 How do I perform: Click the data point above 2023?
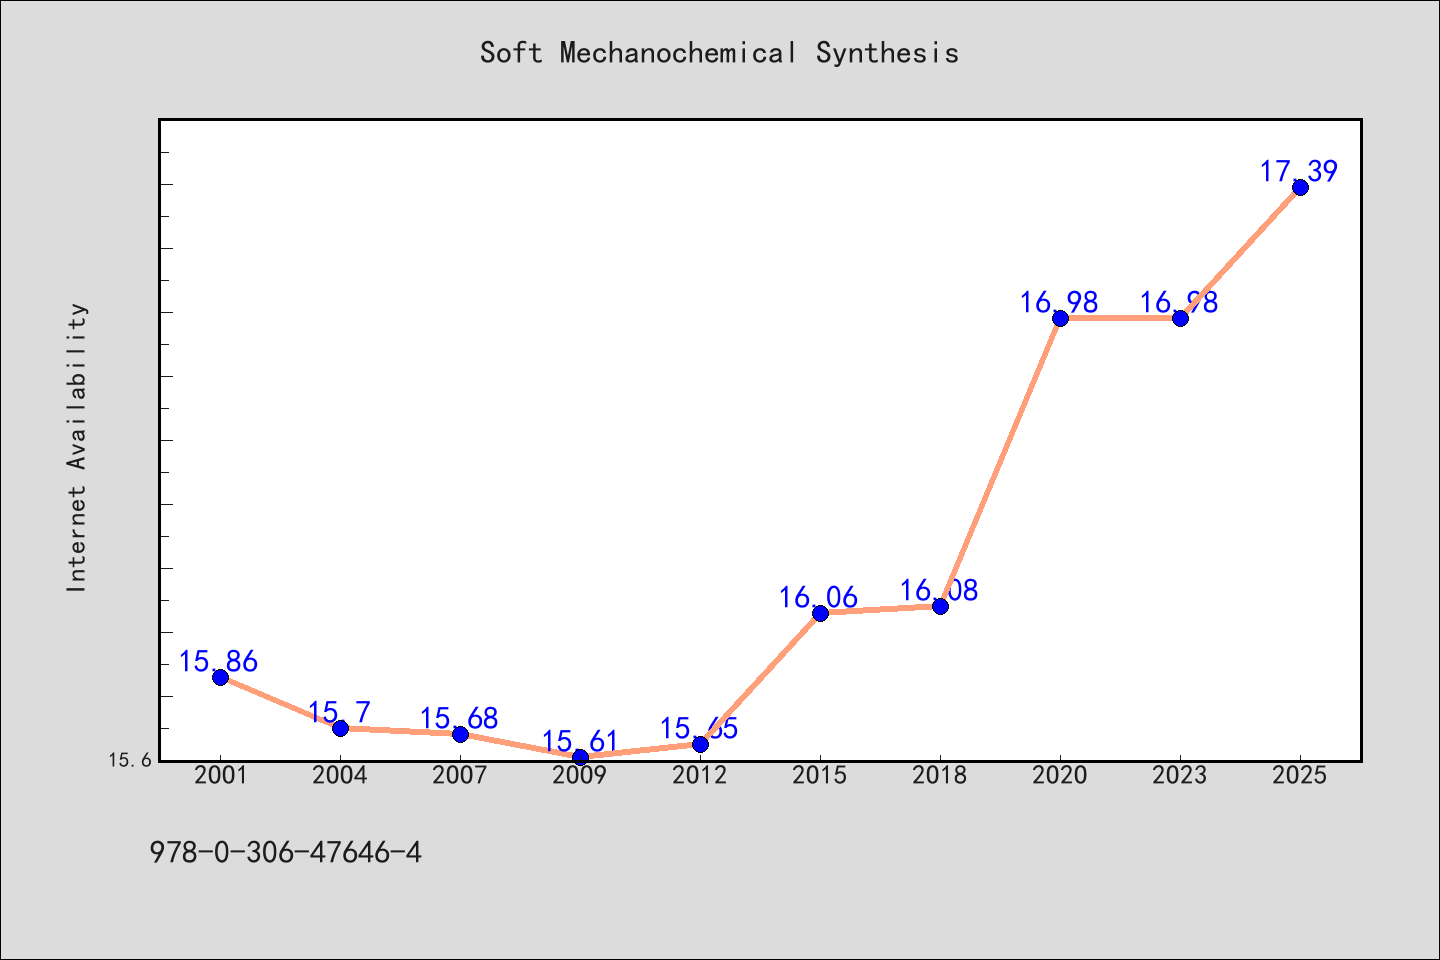pyautogui.click(x=1180, y=318)
